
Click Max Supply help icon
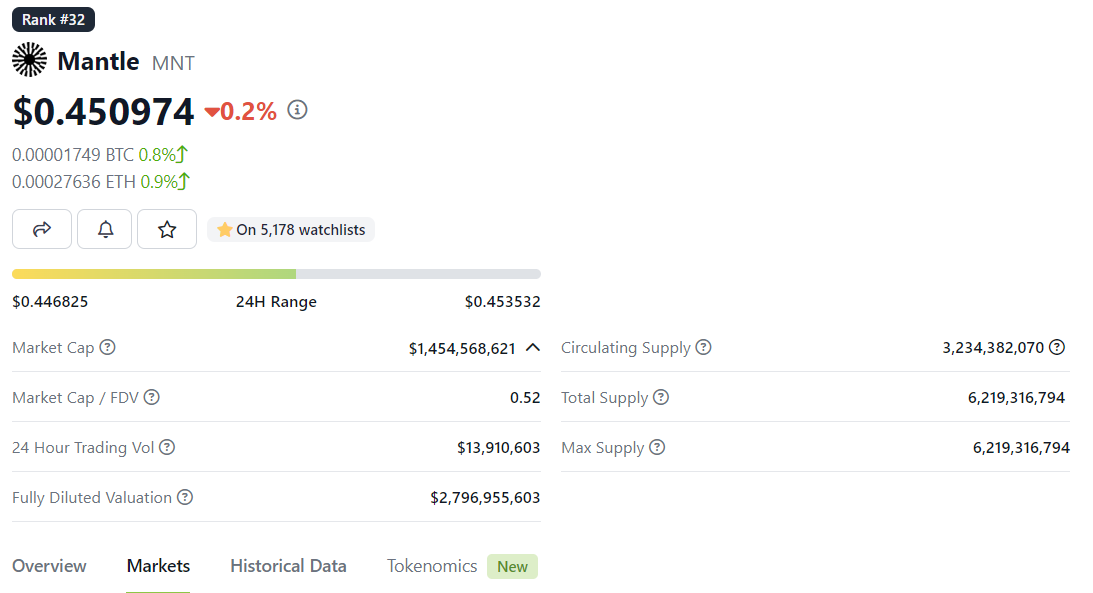657,447
